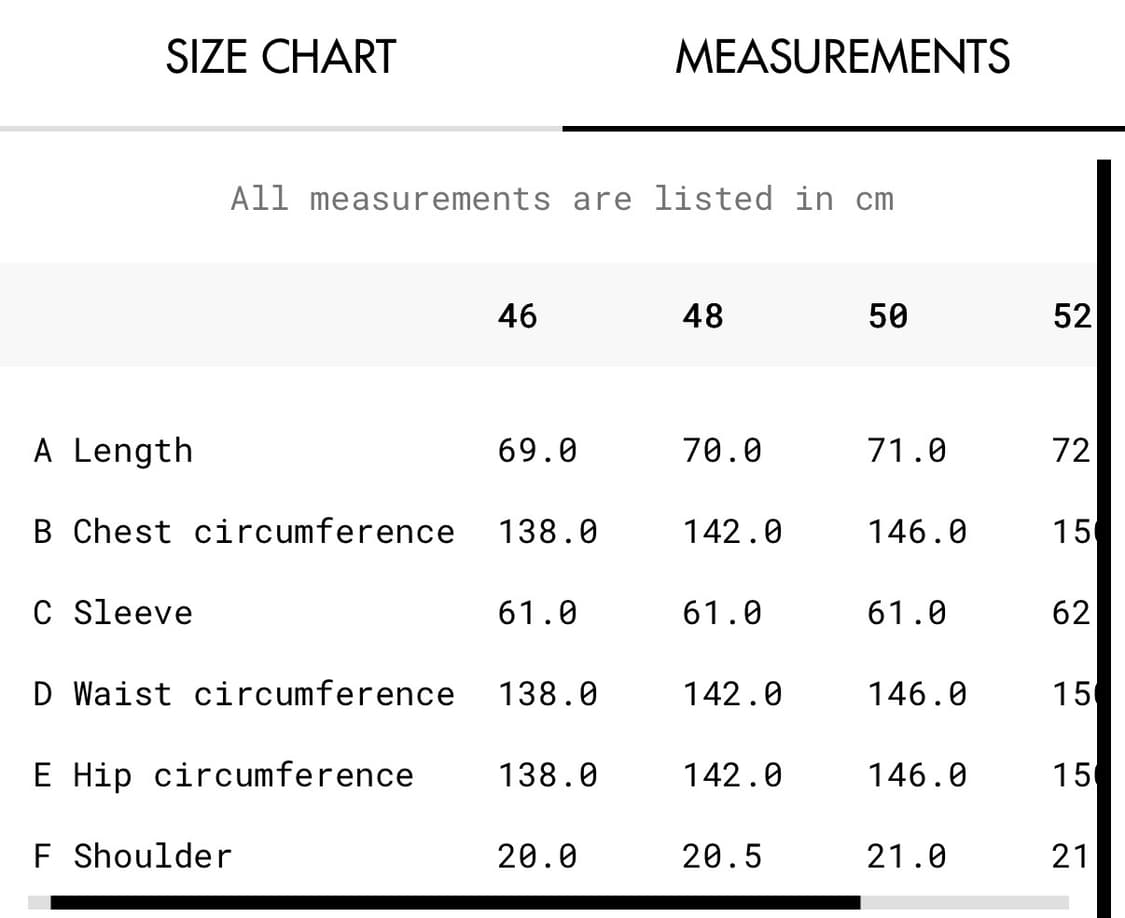Click the vertical black bar at right edge

pos(1104,538)
